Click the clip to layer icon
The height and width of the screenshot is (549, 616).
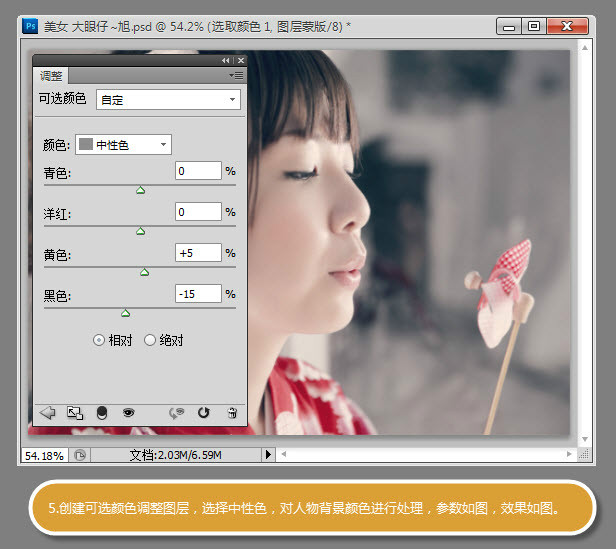(x=102, y=413)
